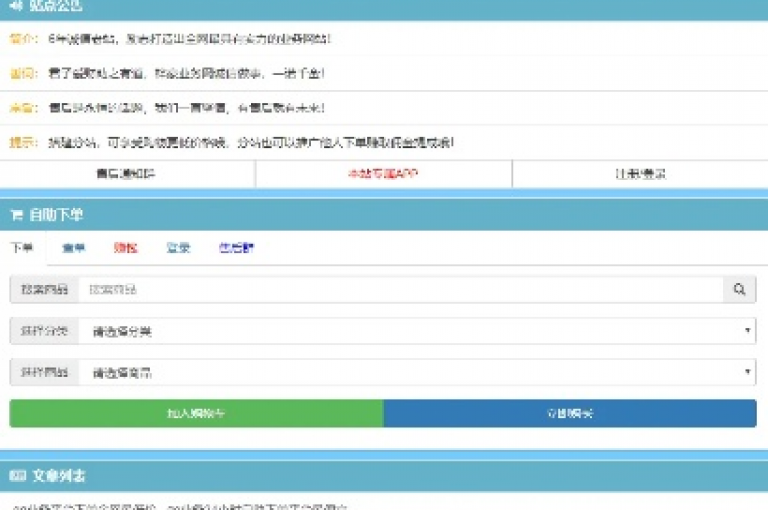Click the 简介 announcement text line
Screen dimensions: 768x510
pos(170,39)
